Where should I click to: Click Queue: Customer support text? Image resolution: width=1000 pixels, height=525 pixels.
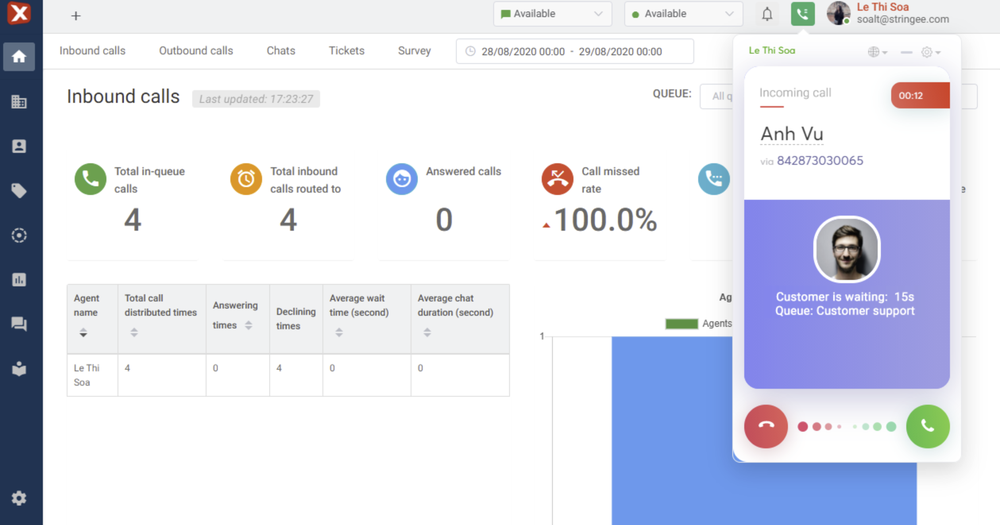click(845, 311)
